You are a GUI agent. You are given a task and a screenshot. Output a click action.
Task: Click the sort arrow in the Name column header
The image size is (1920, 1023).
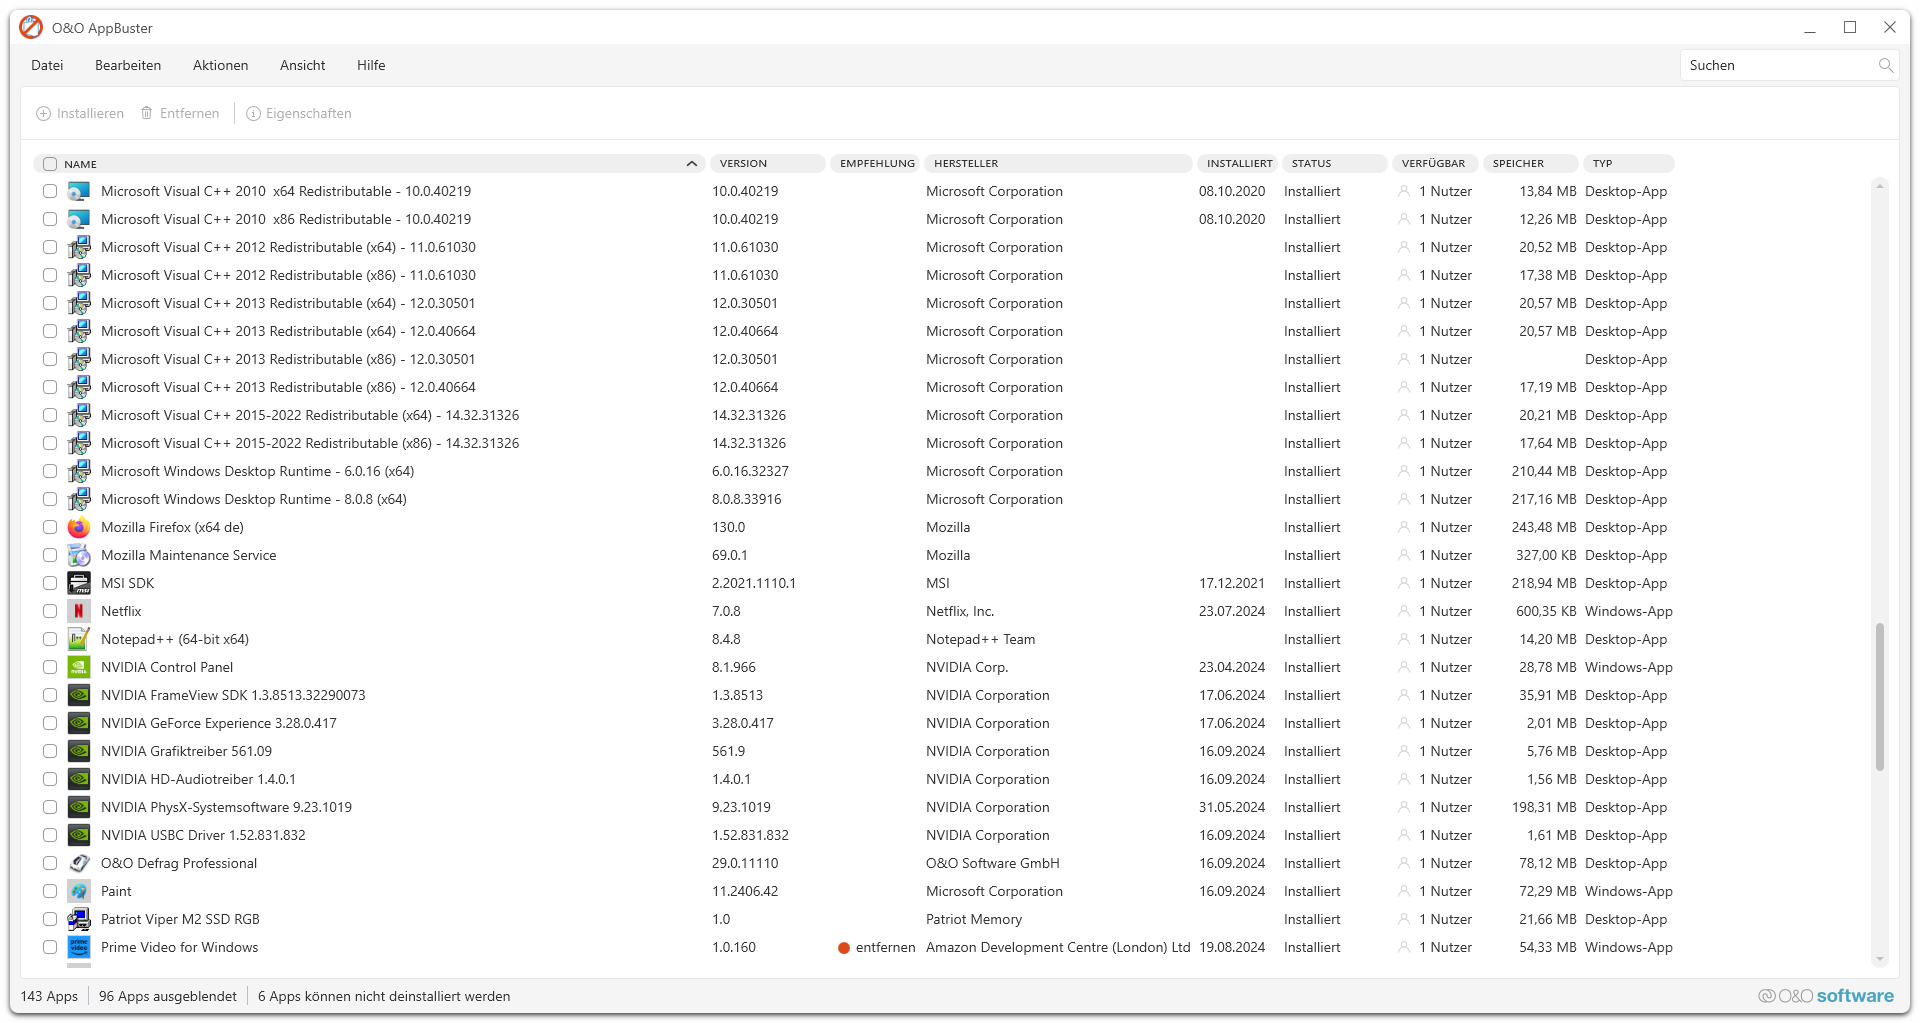pos(691,164)
